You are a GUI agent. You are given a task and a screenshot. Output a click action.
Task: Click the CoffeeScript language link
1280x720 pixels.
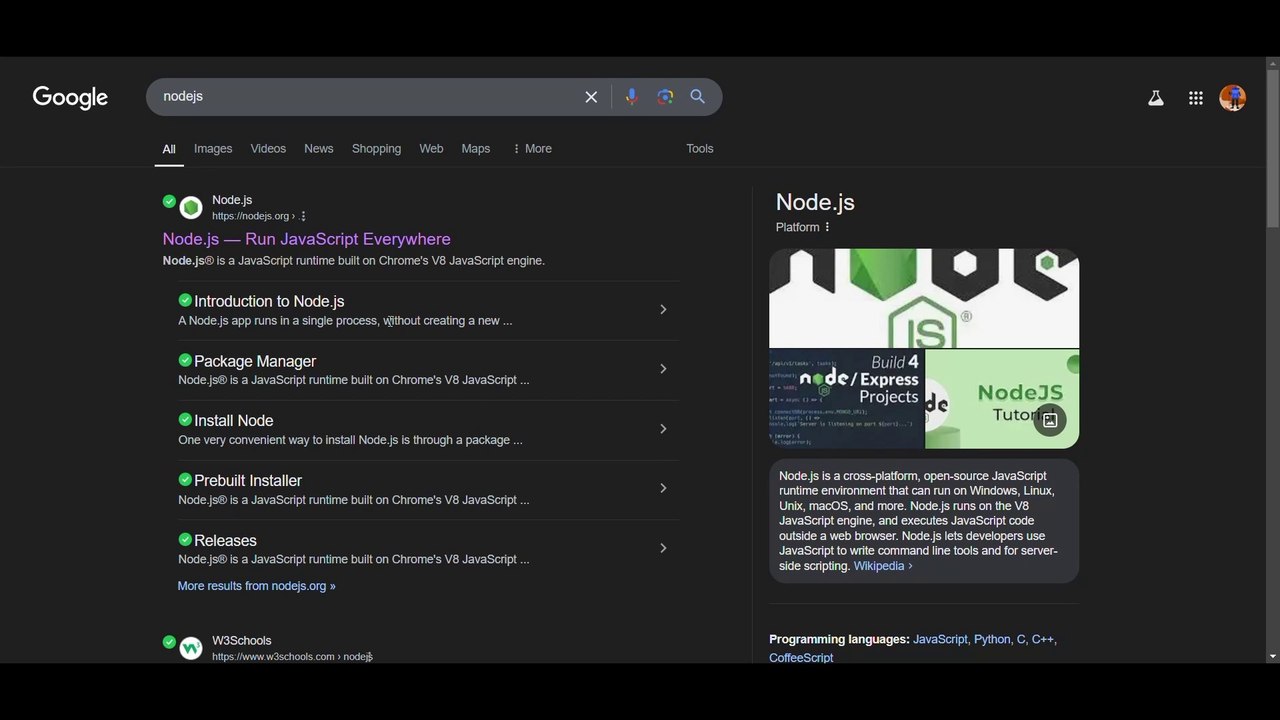tap(801, 658)
